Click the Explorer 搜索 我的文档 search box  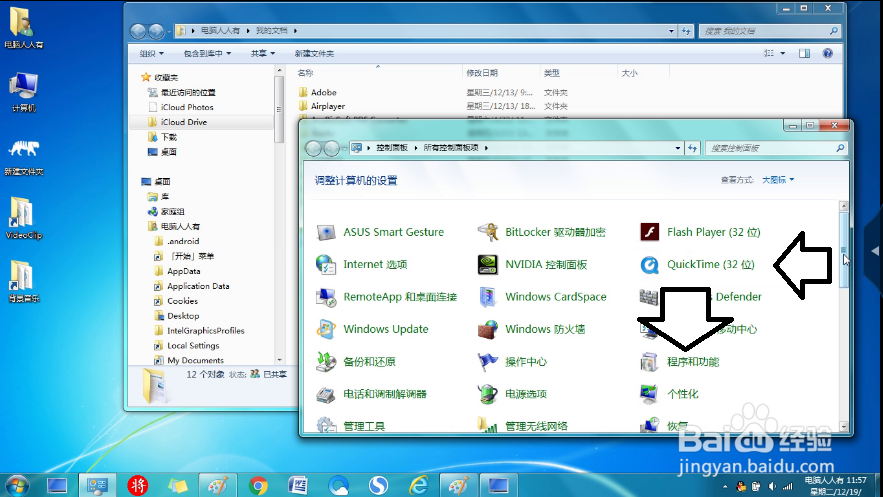[770, 31]
